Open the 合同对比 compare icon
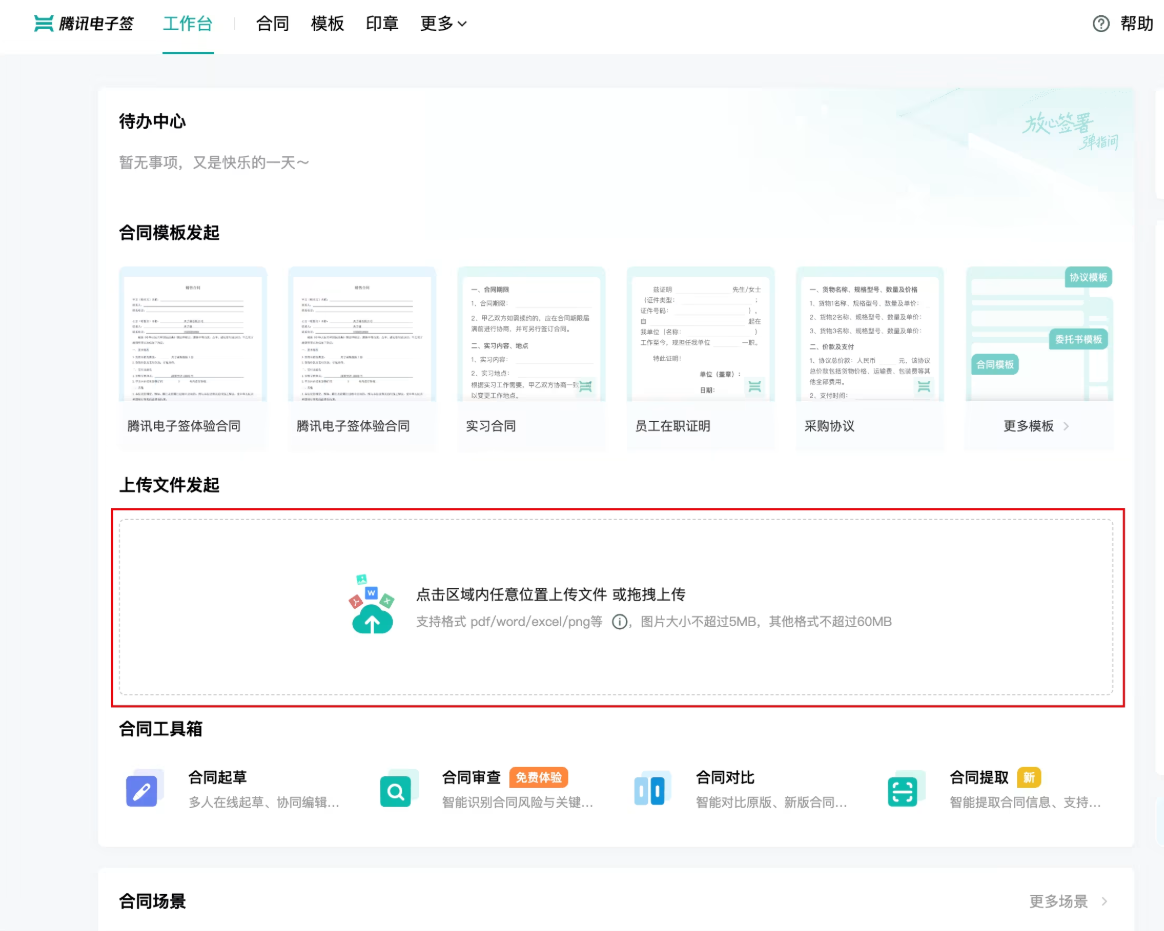Viewport: 1164px width, 931px height. pos(650,790)
